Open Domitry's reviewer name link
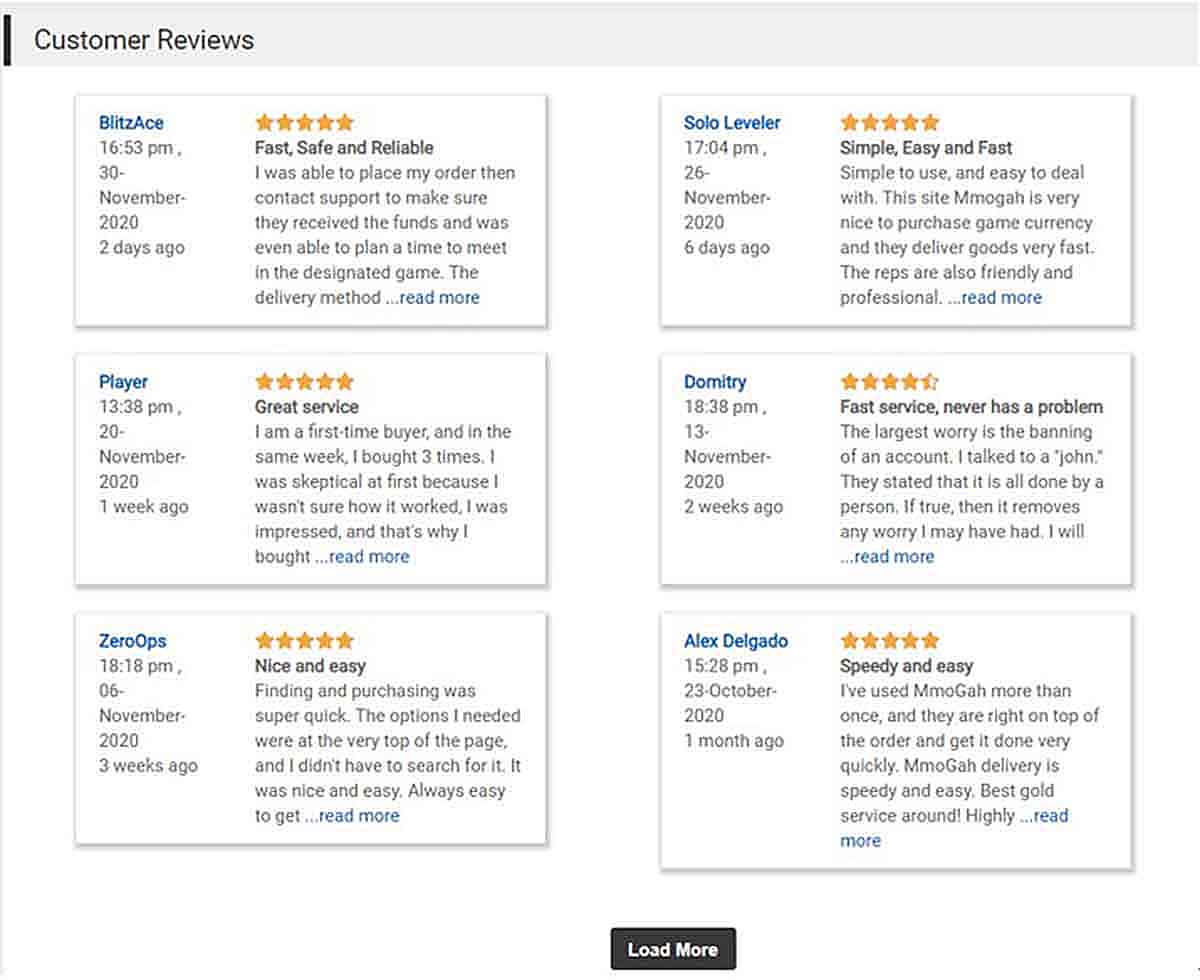This screenshot has width=1200, height=980. coord(715,382)
